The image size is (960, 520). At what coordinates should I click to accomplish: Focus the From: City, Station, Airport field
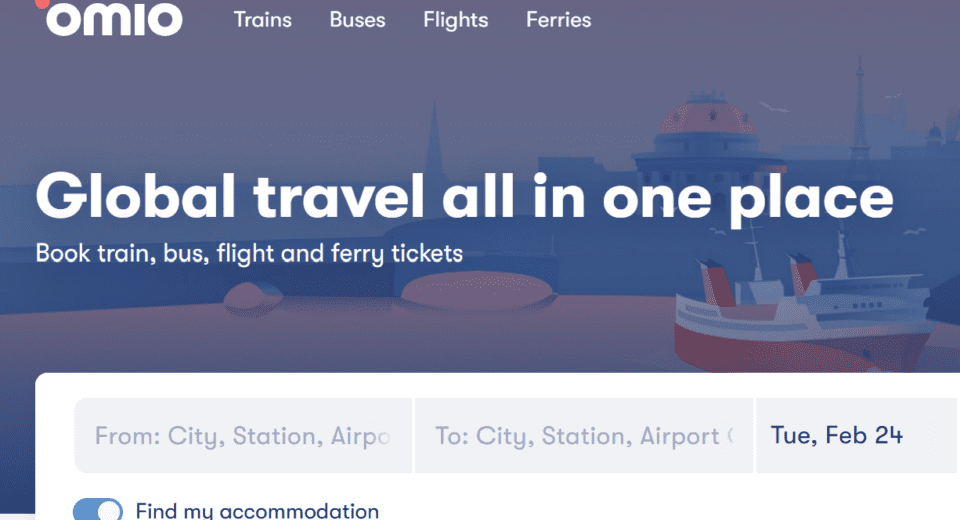243,436
